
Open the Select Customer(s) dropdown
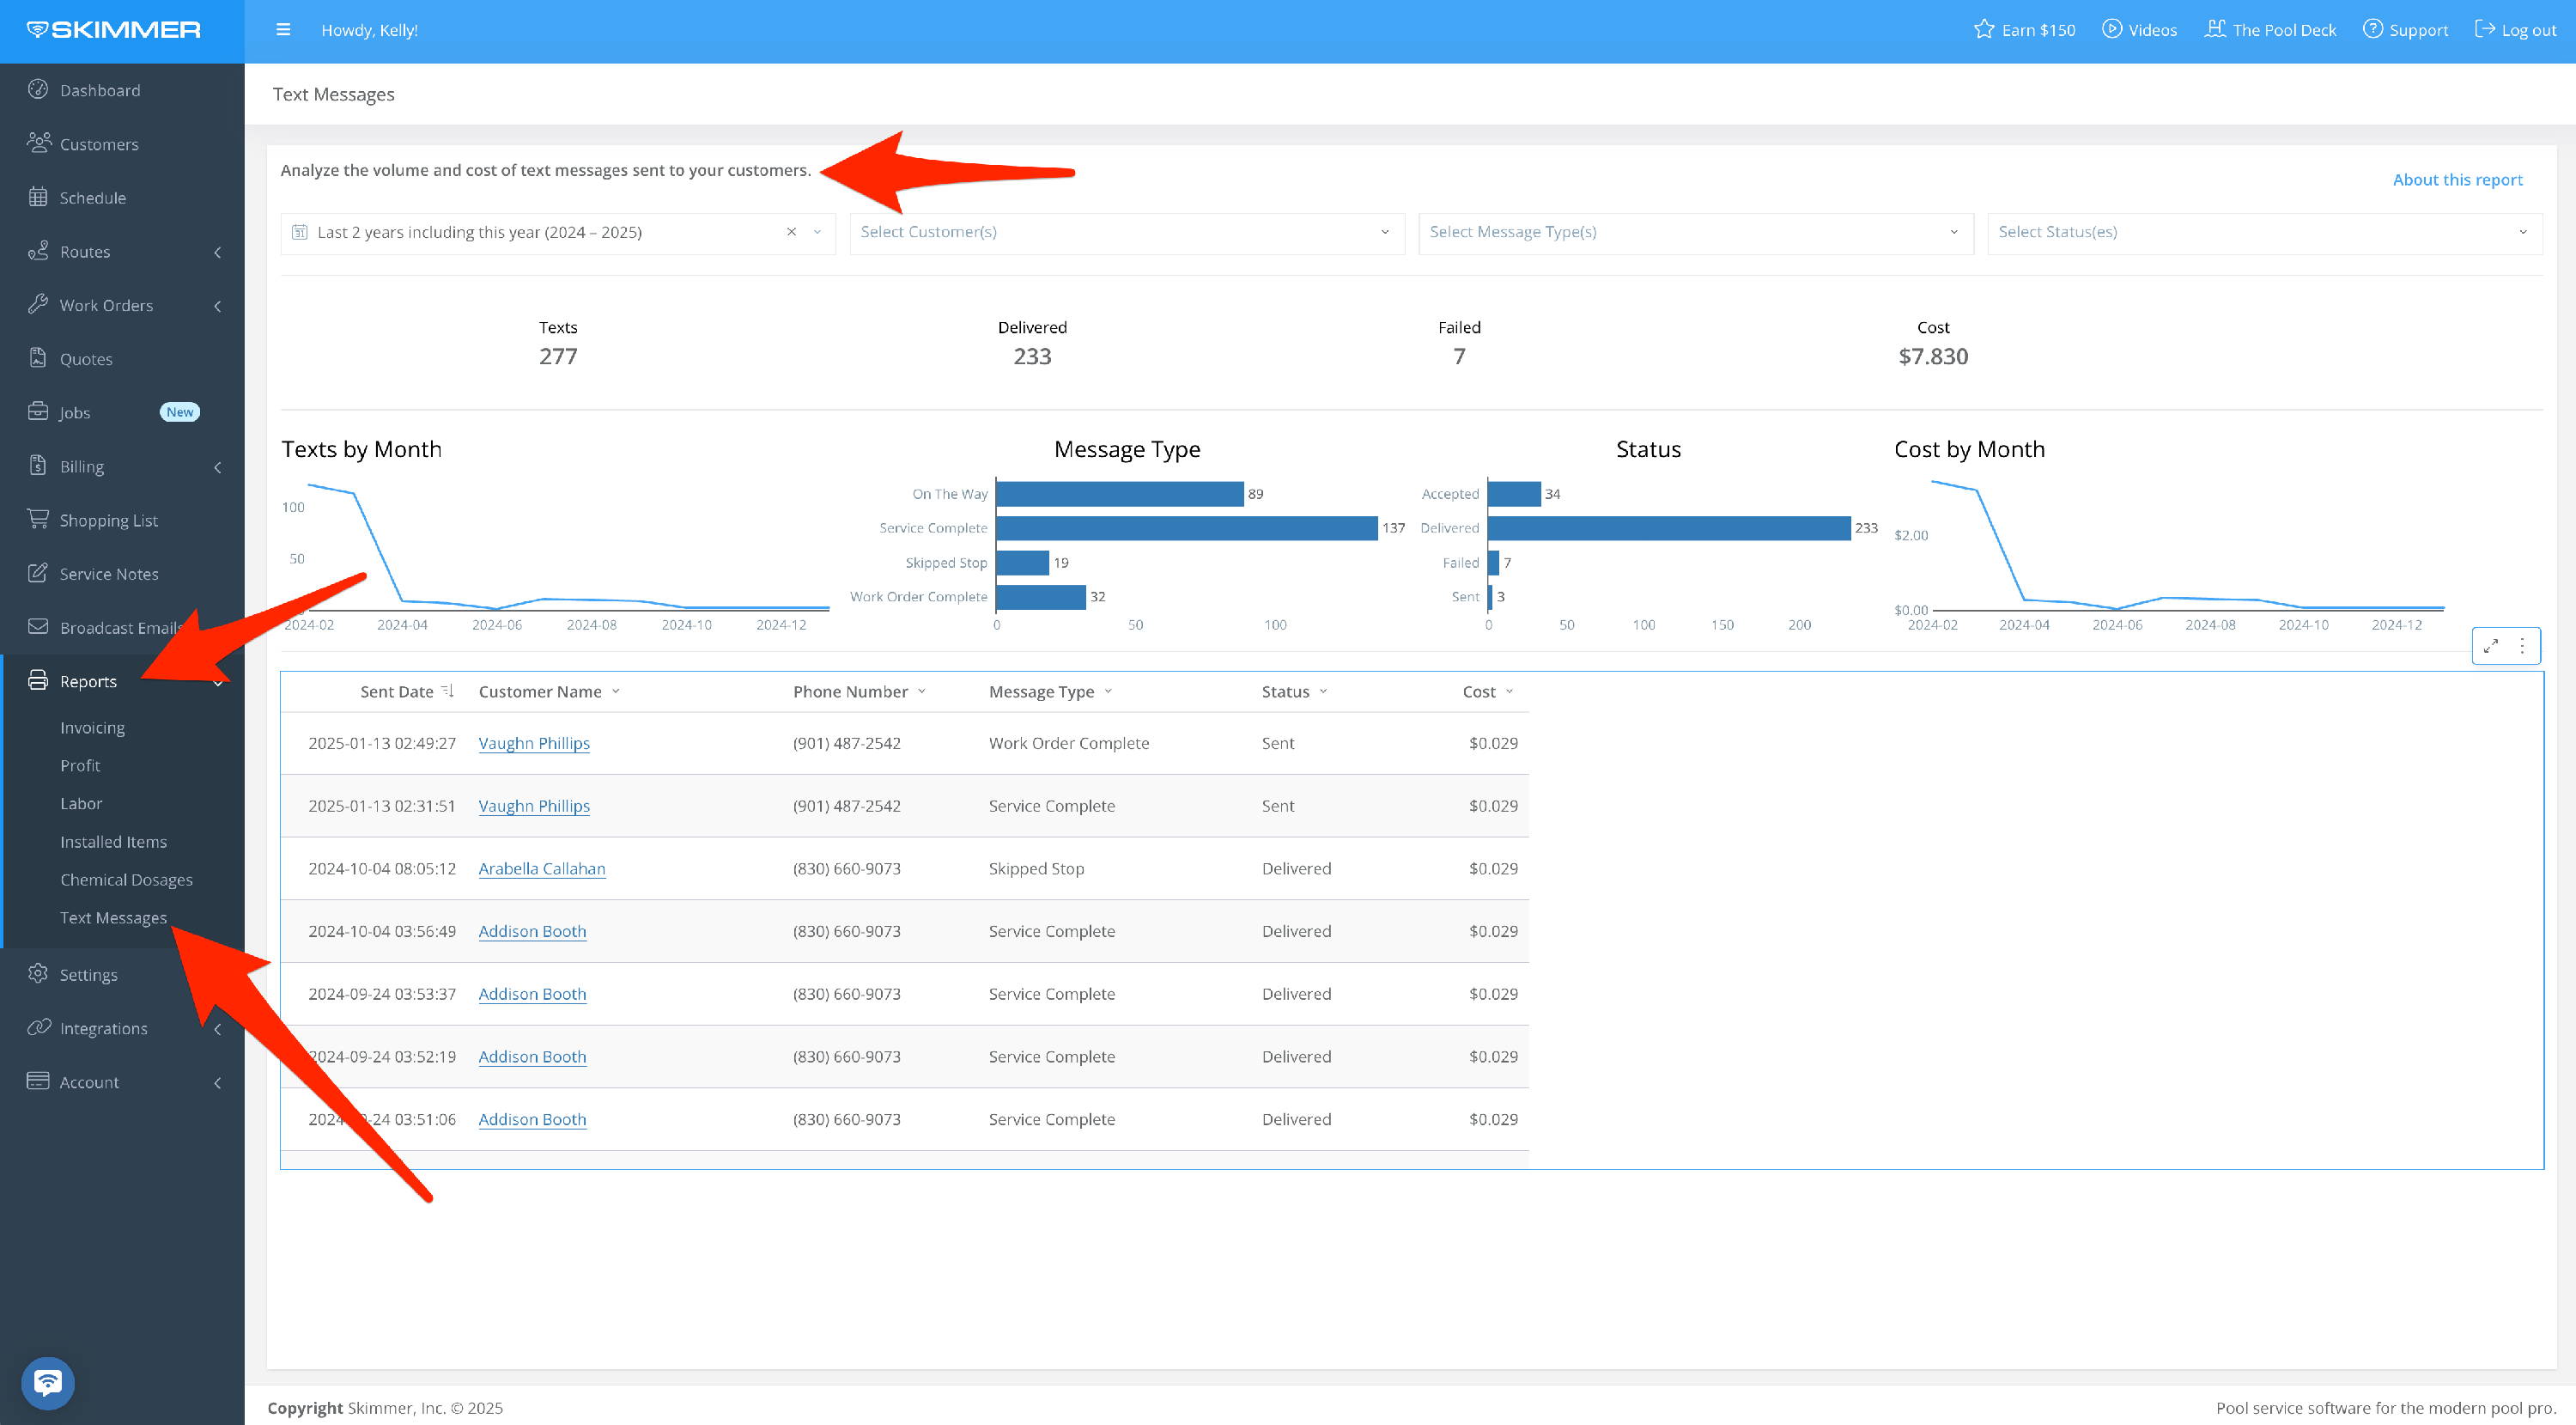point(1126,232)
